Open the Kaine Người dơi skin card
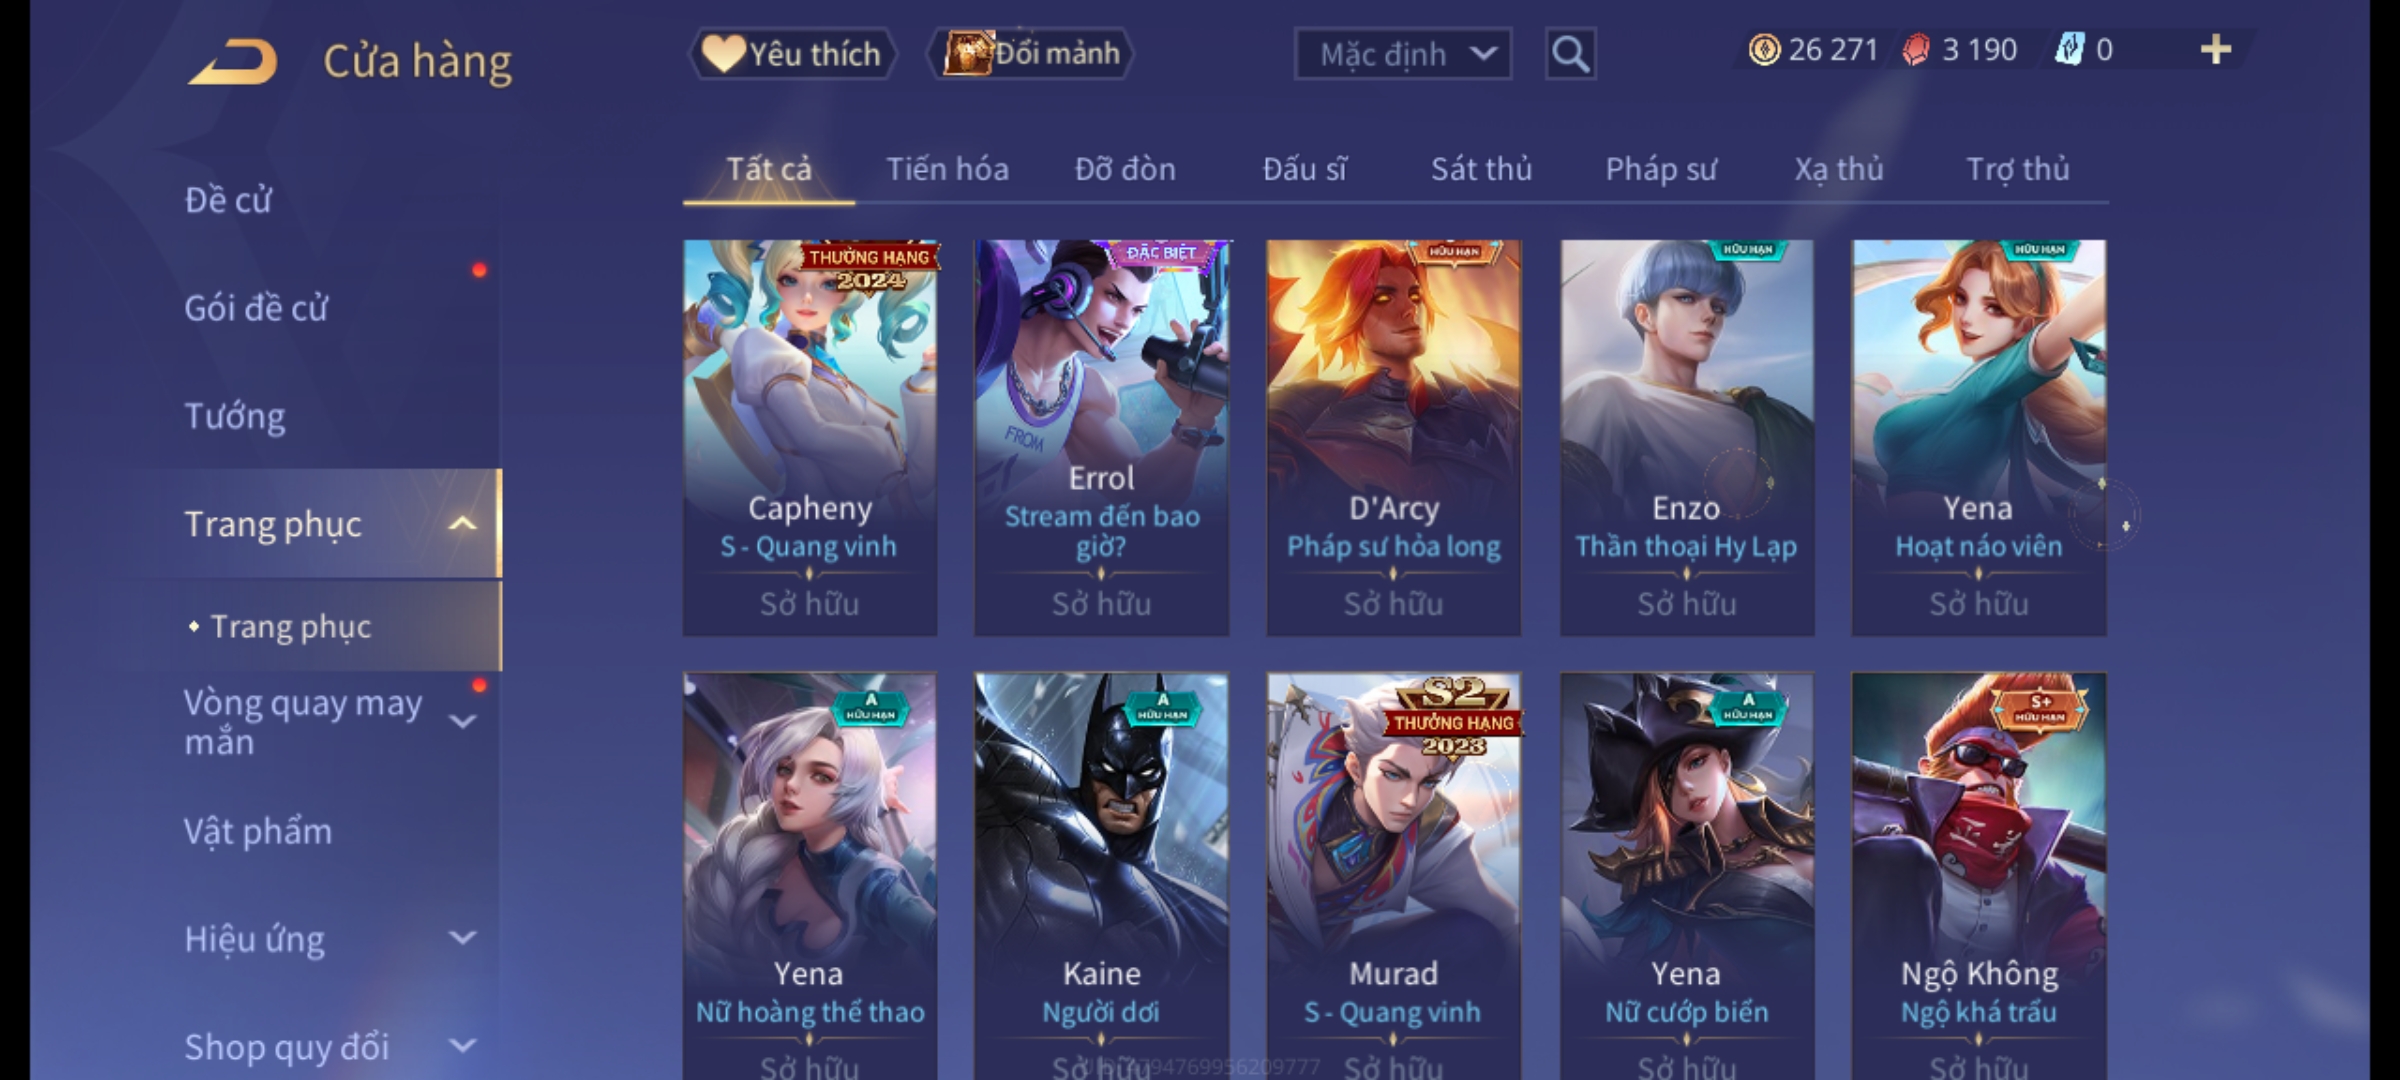Viewport: 2400px width, 1080px height. 1101,876
